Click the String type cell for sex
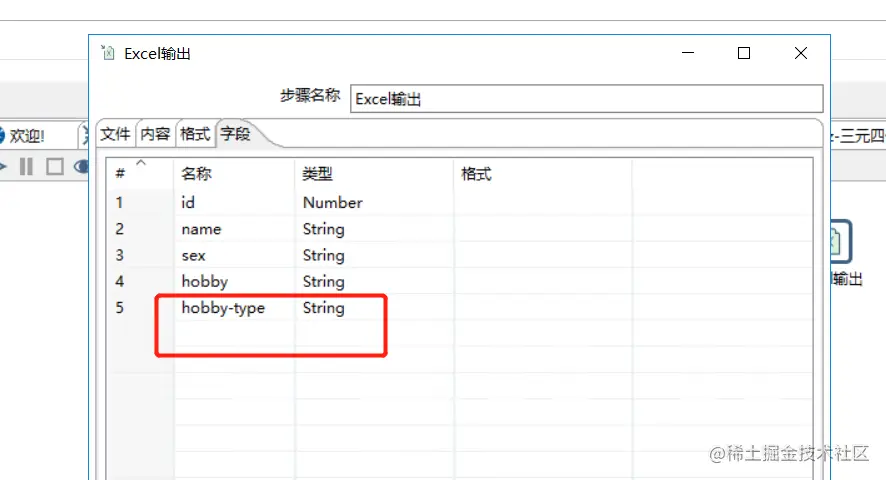Screen dimensions: 886x480 (374, 255)
